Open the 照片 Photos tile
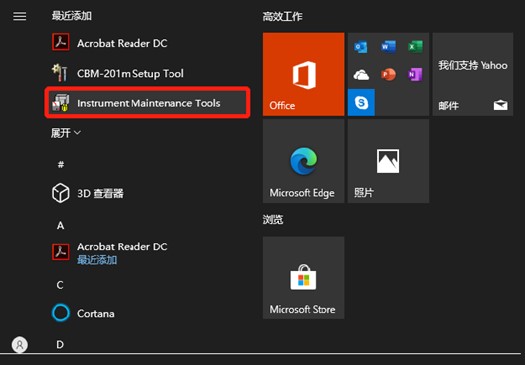Screen dimensions: 525x365 (388, 161)
